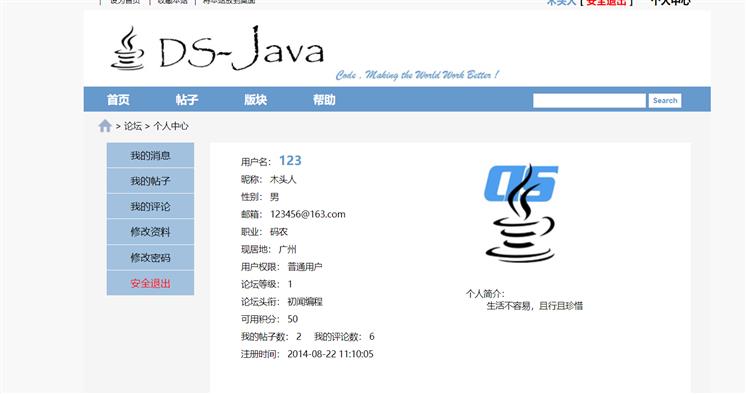Click the DS-Java logo in the header
The height and width of the screenshot is (394, 746).
coord(217,49)
